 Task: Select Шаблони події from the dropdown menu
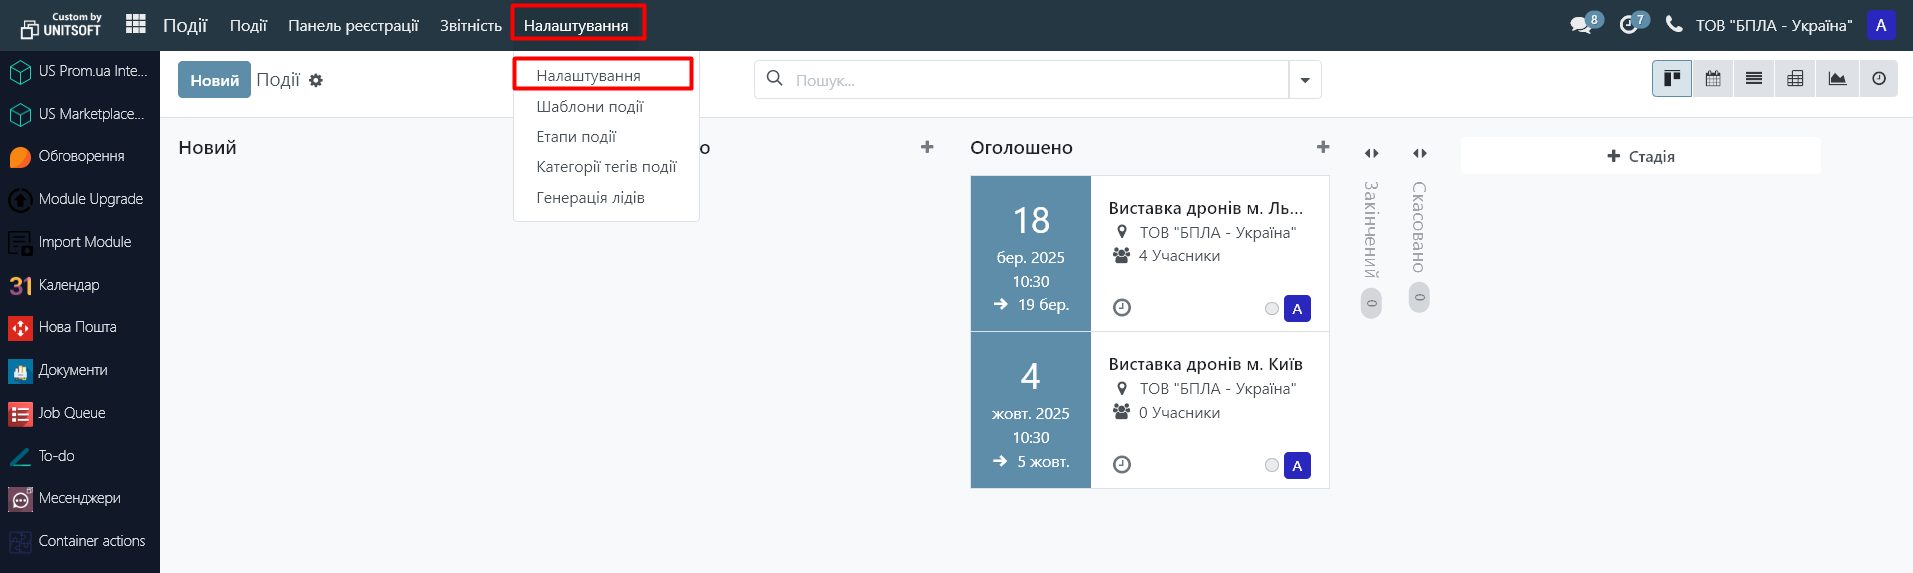(x=590, y=106)
